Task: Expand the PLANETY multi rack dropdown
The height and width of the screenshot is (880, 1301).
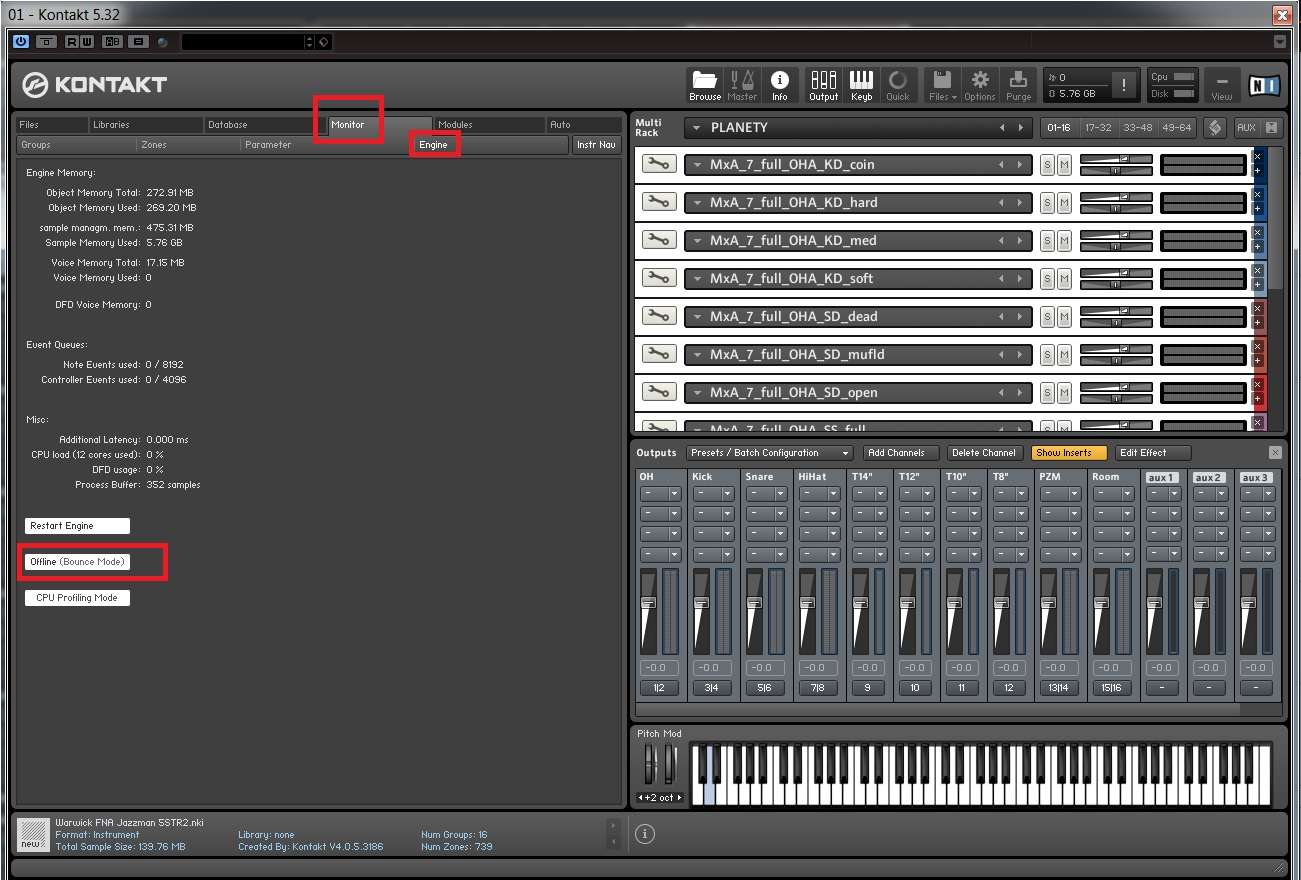Action: 697,128
